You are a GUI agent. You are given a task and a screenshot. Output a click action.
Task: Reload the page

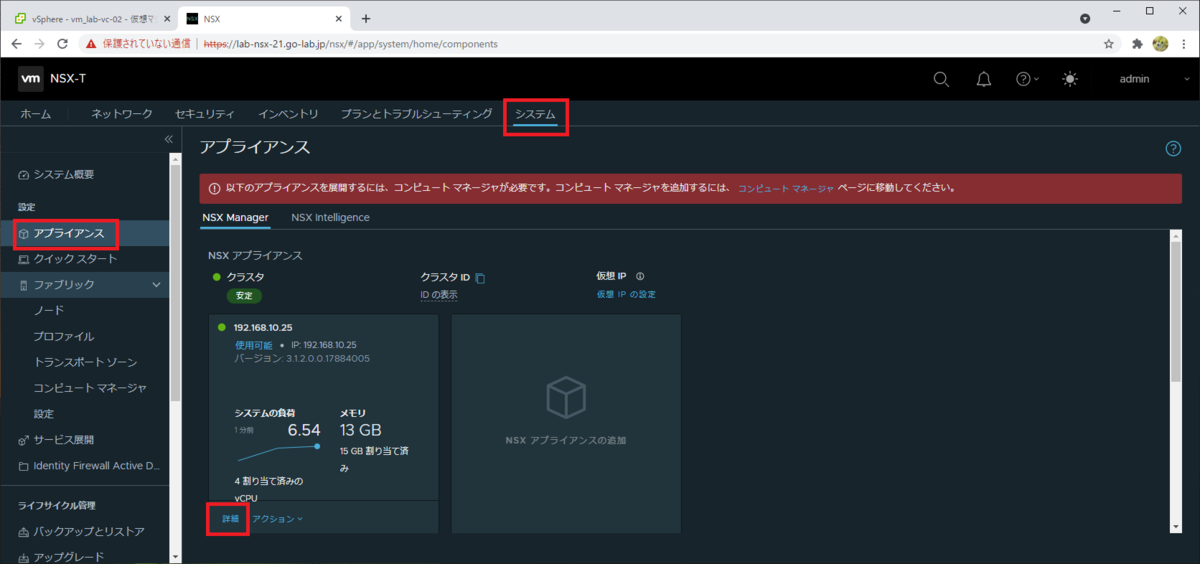(x=63, y=44)
